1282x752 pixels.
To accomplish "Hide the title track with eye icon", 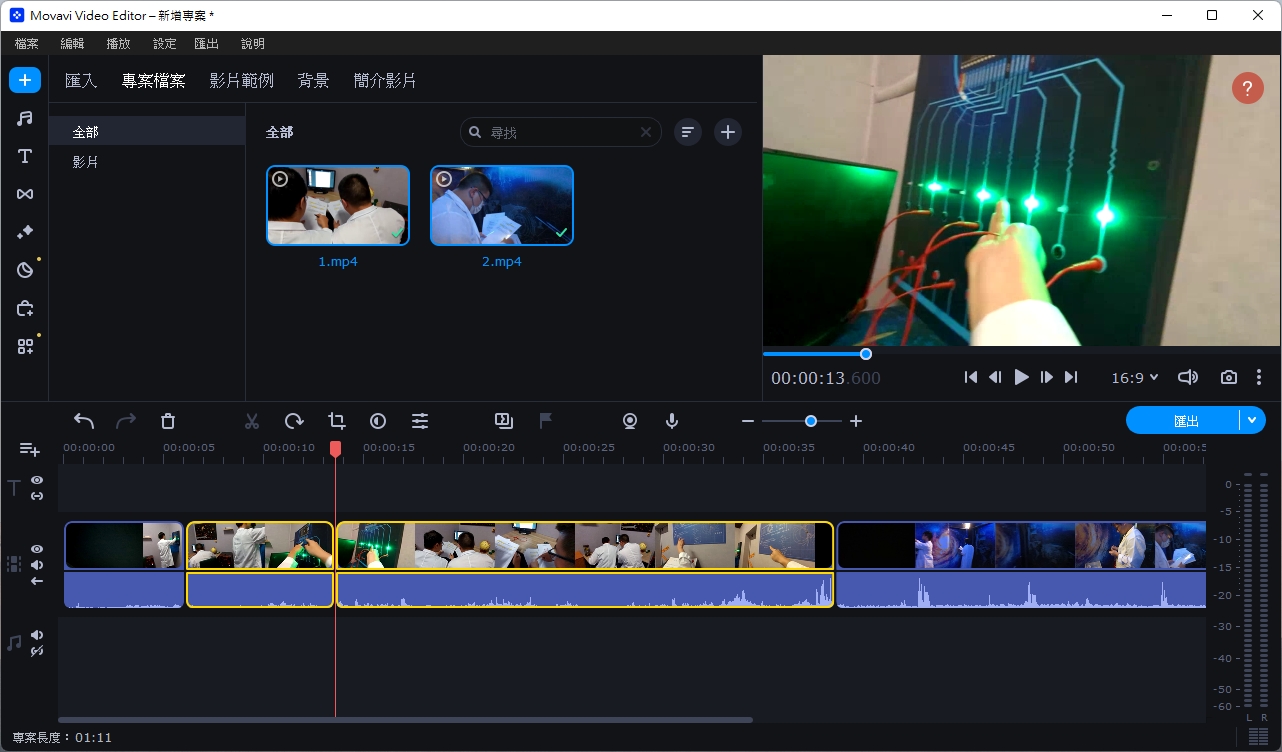I will click(37, 480).
